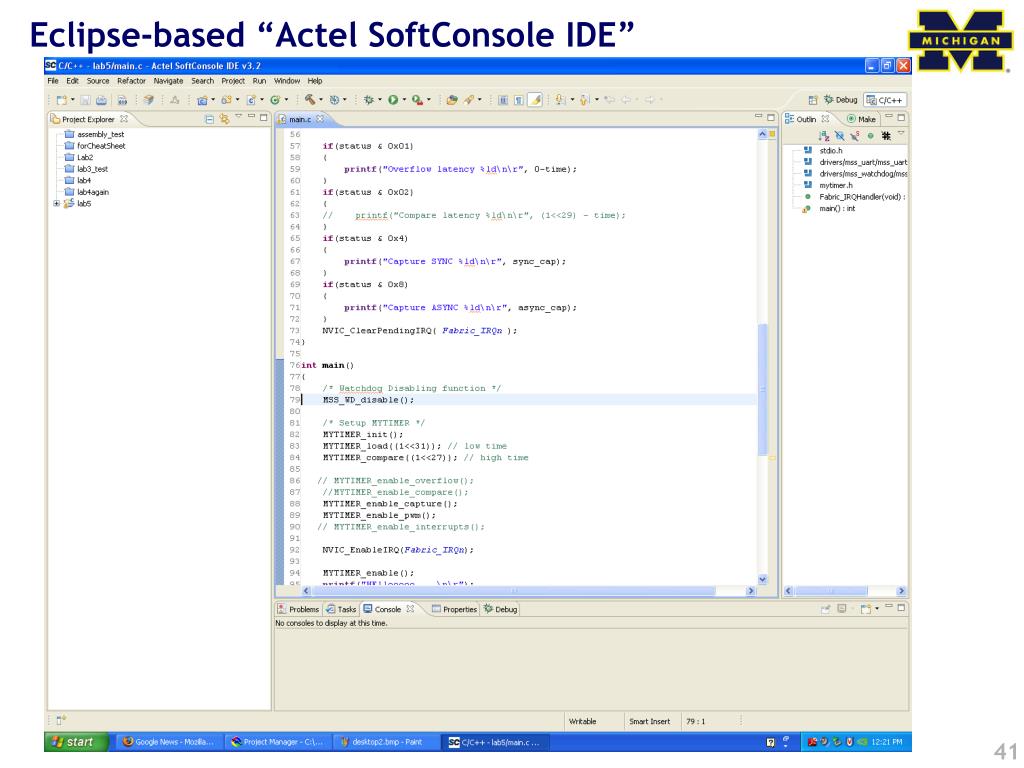This screenshot has height=768, width=1024.
Task: Click the Debug bug toolbar icon
Action: click(369, 100)
